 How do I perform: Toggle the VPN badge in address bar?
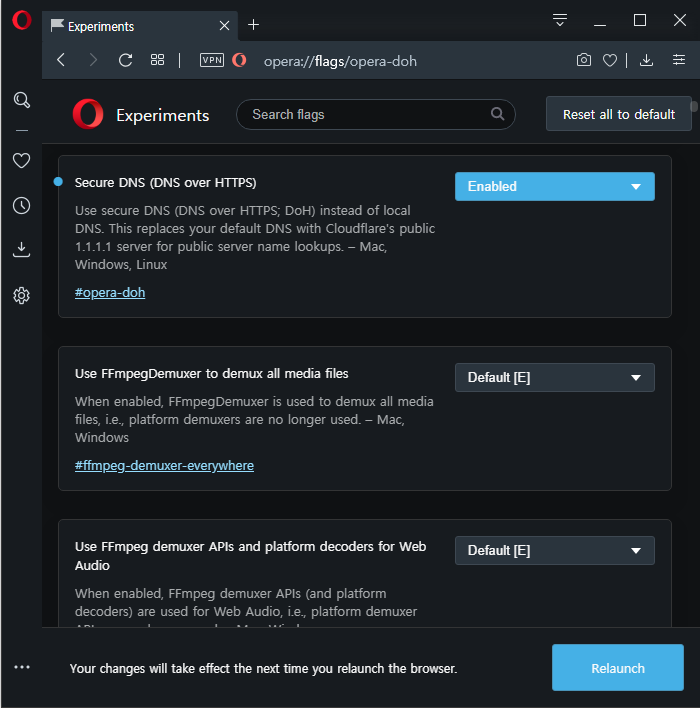[x=212, y=60]
